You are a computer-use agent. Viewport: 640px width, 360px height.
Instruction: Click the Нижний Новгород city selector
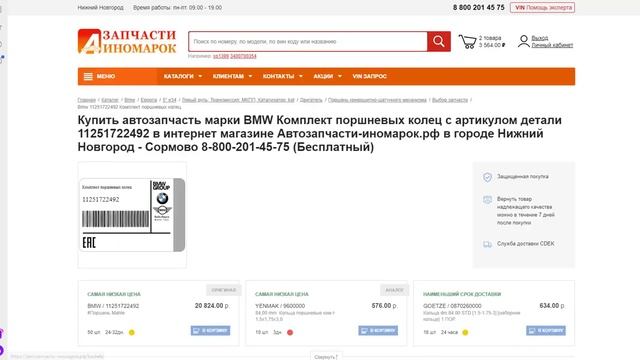click(x=100, y=7)
